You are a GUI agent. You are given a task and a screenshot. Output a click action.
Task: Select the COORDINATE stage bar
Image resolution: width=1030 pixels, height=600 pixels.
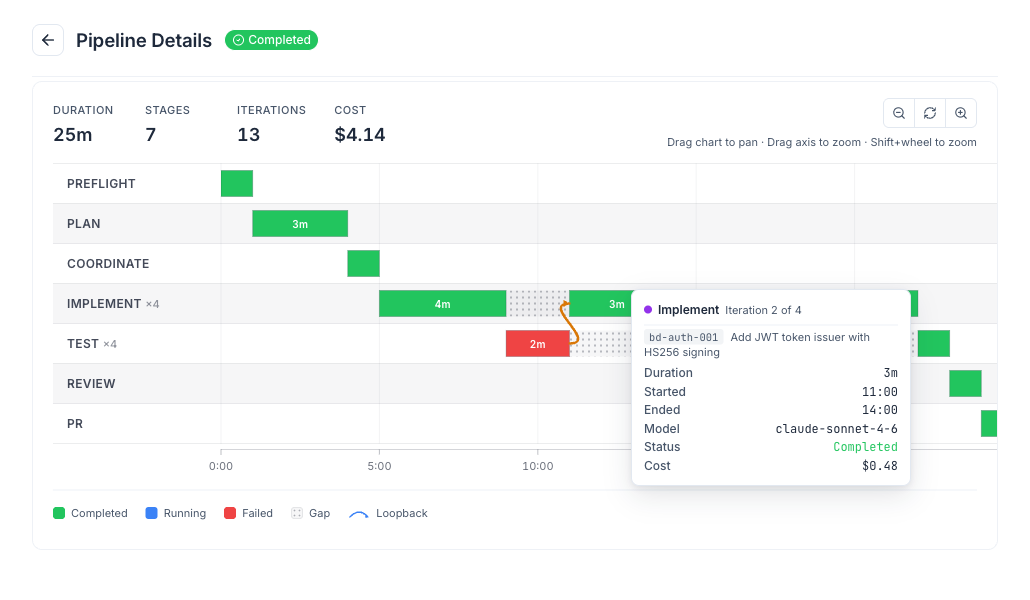click(363, 264)
